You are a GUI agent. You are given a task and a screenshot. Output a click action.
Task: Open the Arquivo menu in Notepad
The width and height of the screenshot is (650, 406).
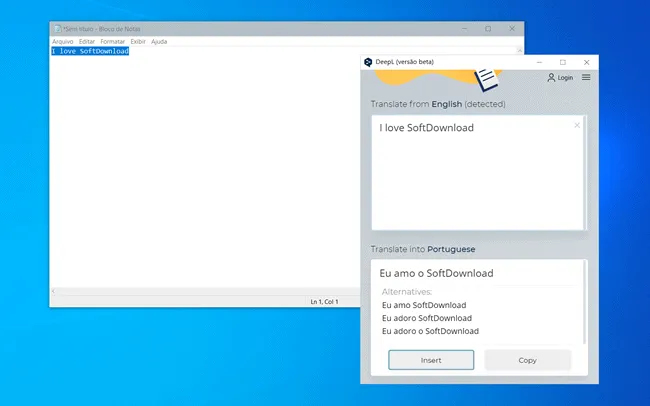63,41
